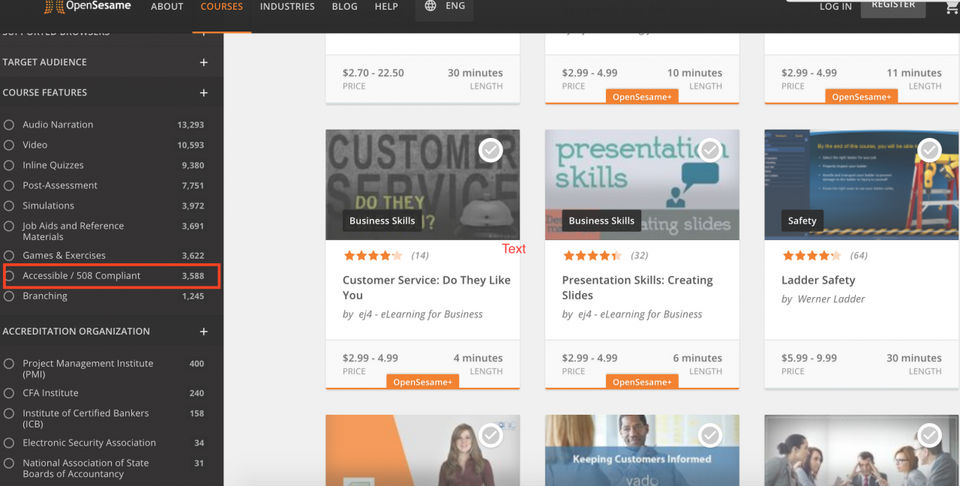Open the Keeping Customers Informed thumbnail
960x486 pixels.
[x=642, y=450]
